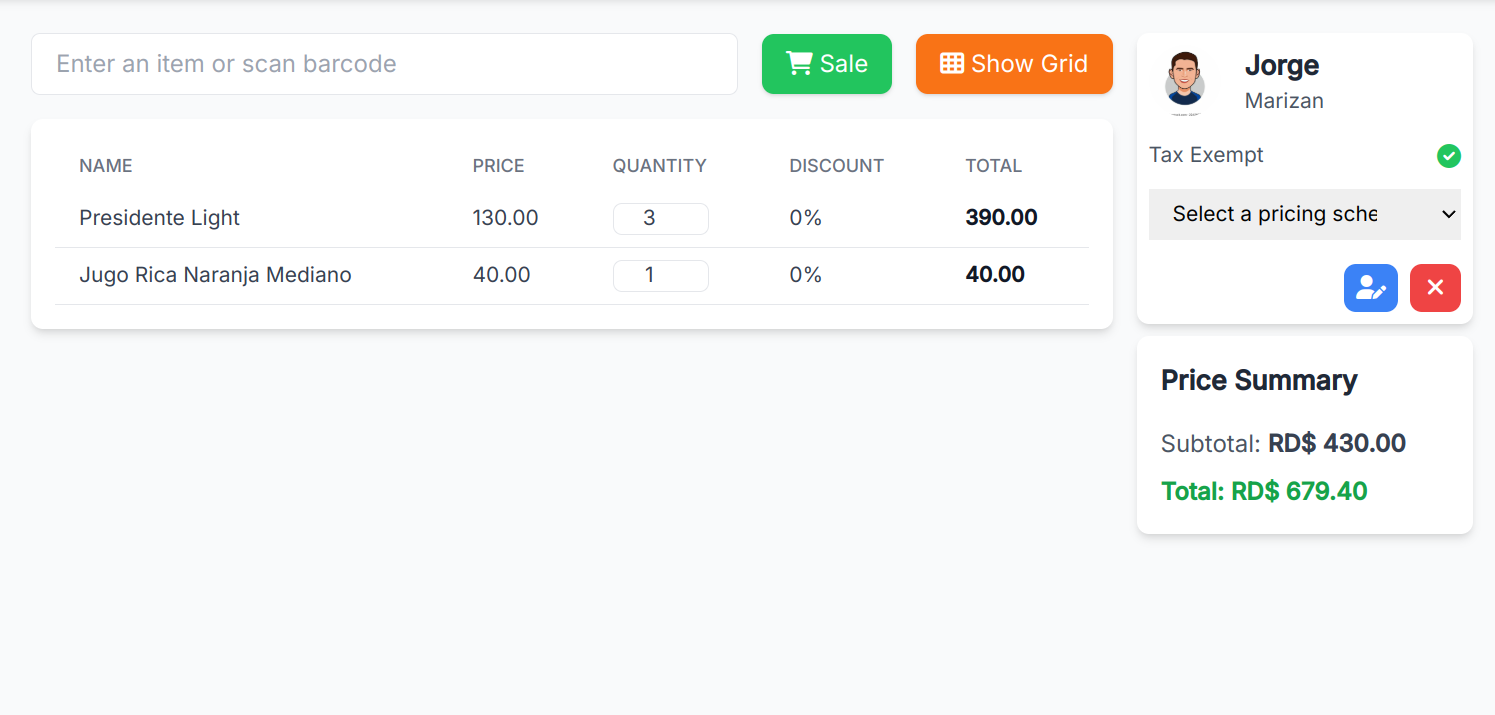
Task: Click the 0% discount for Jugo Rica Naranja
Action: tap(805, 274)
